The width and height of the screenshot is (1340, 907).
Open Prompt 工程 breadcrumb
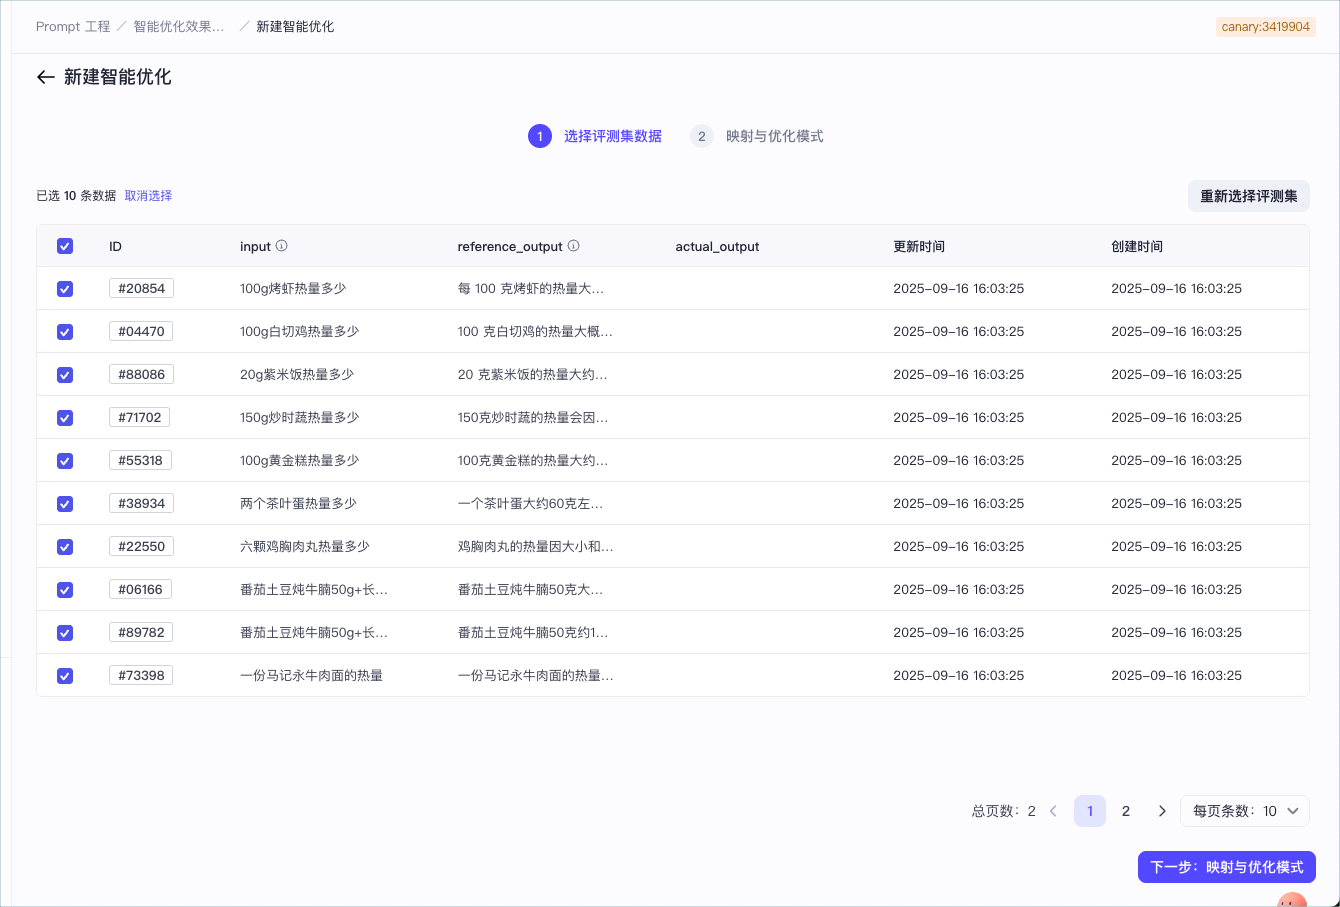click(73, 27)
